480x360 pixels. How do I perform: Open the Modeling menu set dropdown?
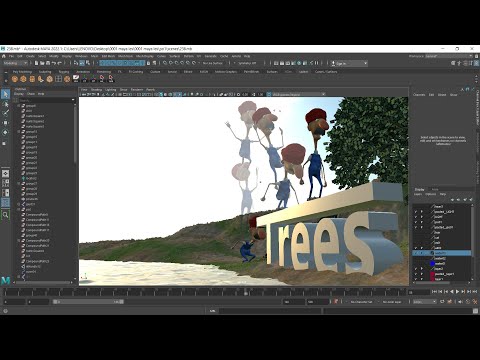pos(15,63)
